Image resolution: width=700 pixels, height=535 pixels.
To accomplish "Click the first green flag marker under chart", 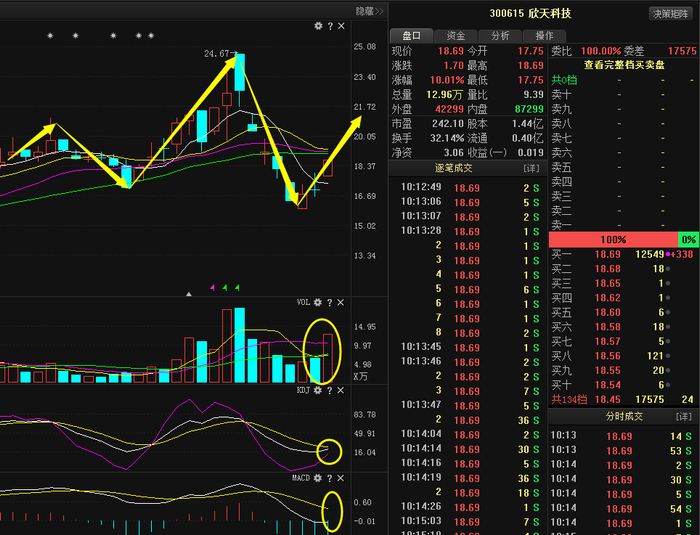I will (225, 288).
